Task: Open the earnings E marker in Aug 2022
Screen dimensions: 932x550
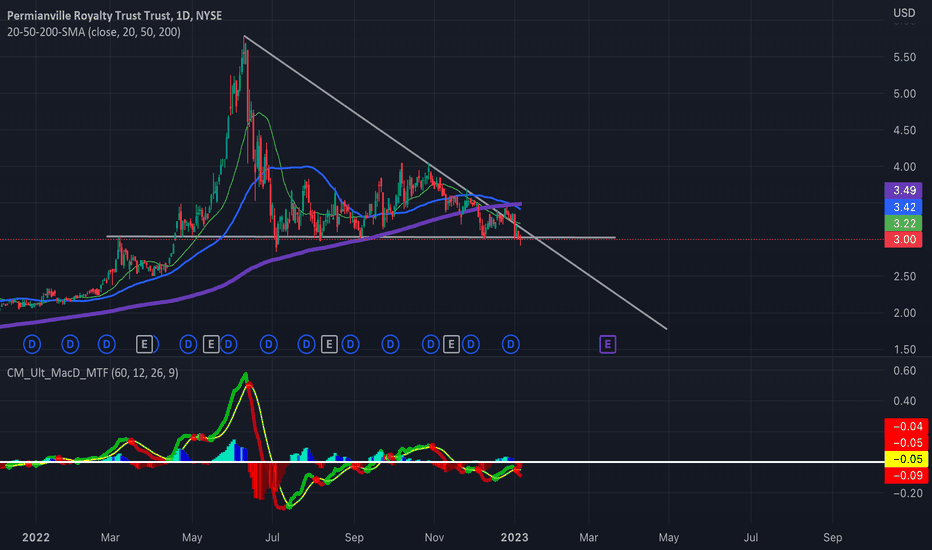Action: [329, 344]
